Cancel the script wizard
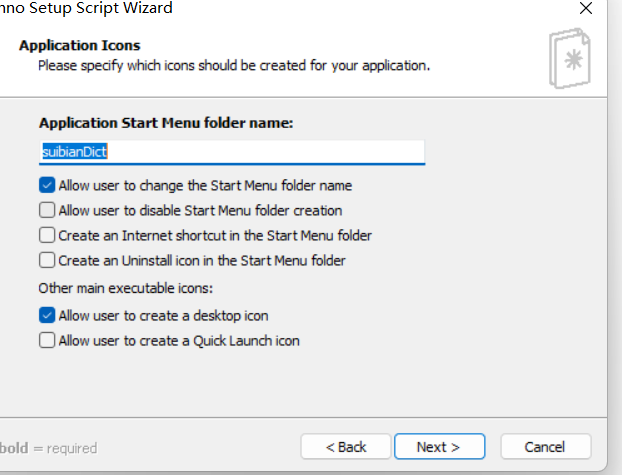Screen dimensions: 622x475 point(545,446)
